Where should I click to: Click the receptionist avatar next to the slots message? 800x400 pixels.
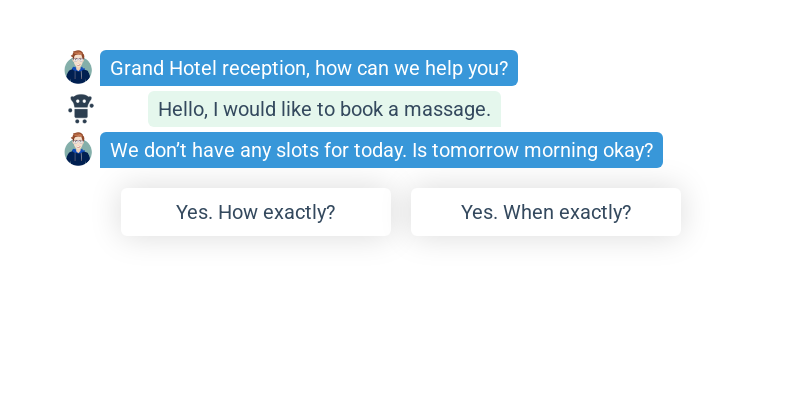pyautogui.click(x=78, y=149)
